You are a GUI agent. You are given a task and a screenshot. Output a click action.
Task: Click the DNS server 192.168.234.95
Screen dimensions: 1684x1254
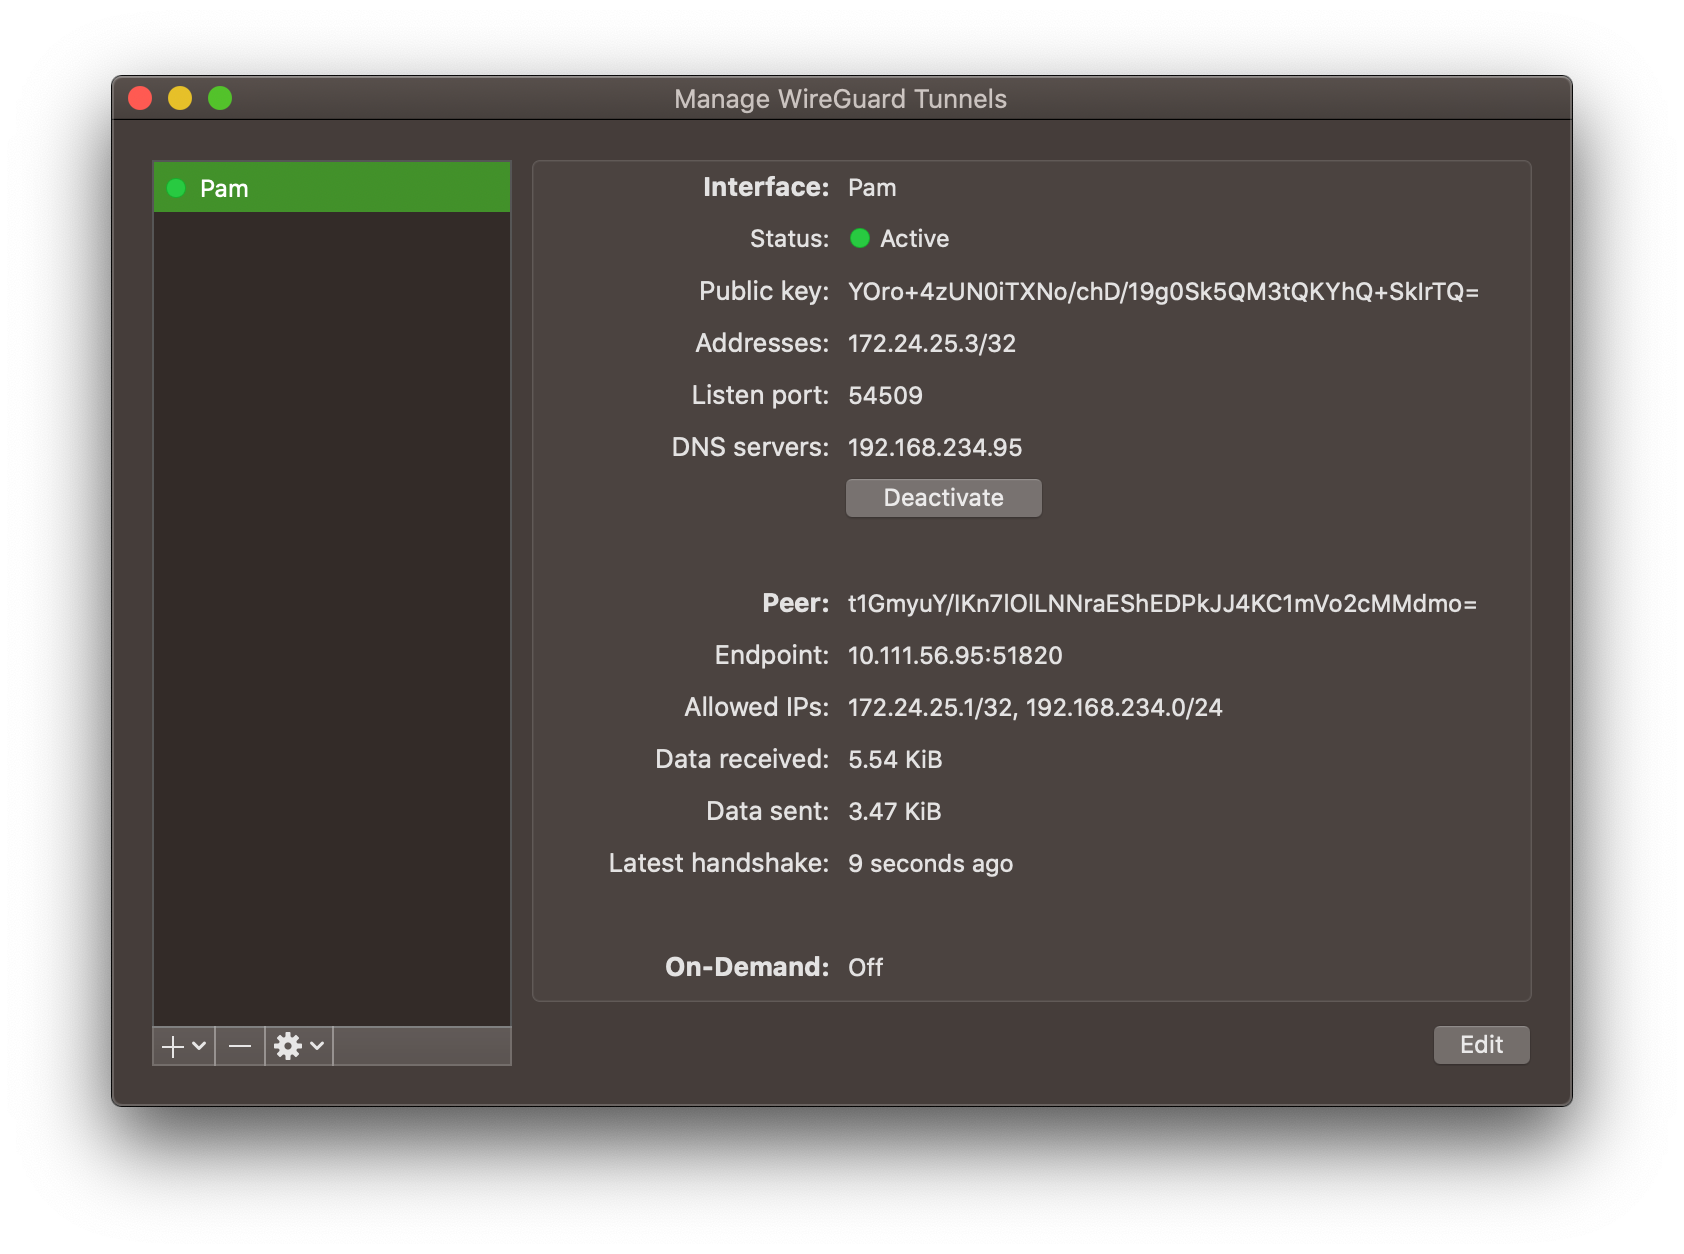pyautogui.click(x=935, y=447)
